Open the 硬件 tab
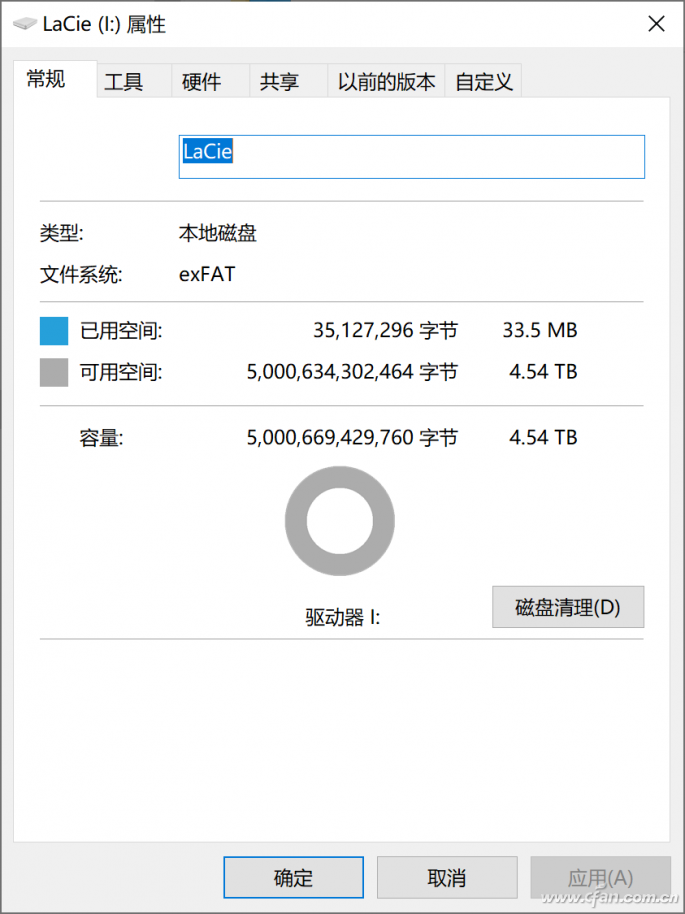 point(210,81)
